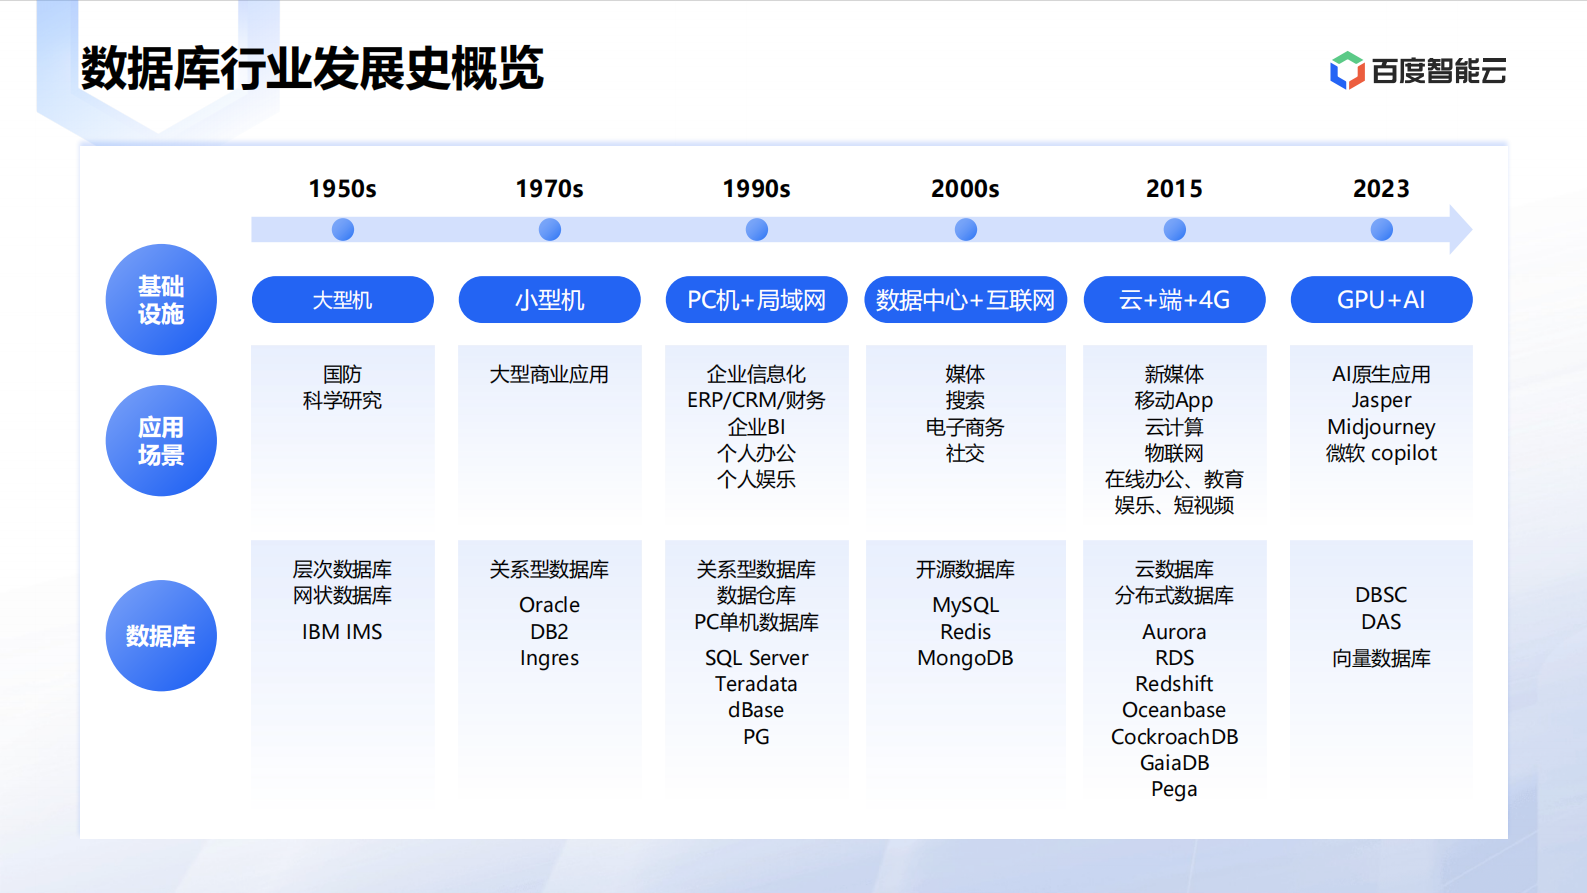Click the CockroachDB text
The width and height of the screenshot is (1587, 893).
[1175, 737]
